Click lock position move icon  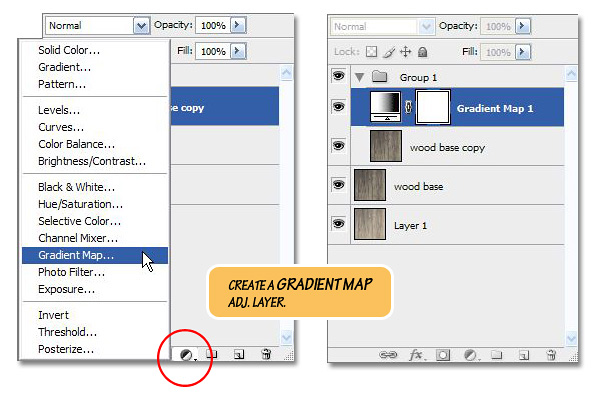[x=406, y=52]
